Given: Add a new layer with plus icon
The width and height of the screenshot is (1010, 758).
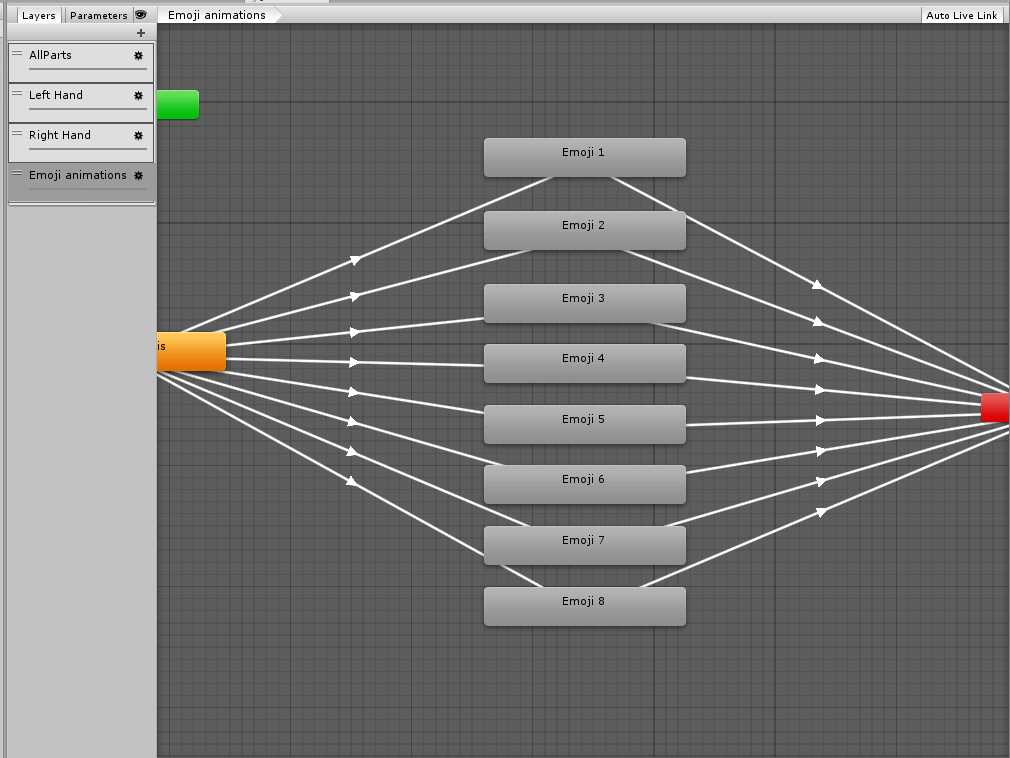Looking at the screenshot, I should click(141, 33).
